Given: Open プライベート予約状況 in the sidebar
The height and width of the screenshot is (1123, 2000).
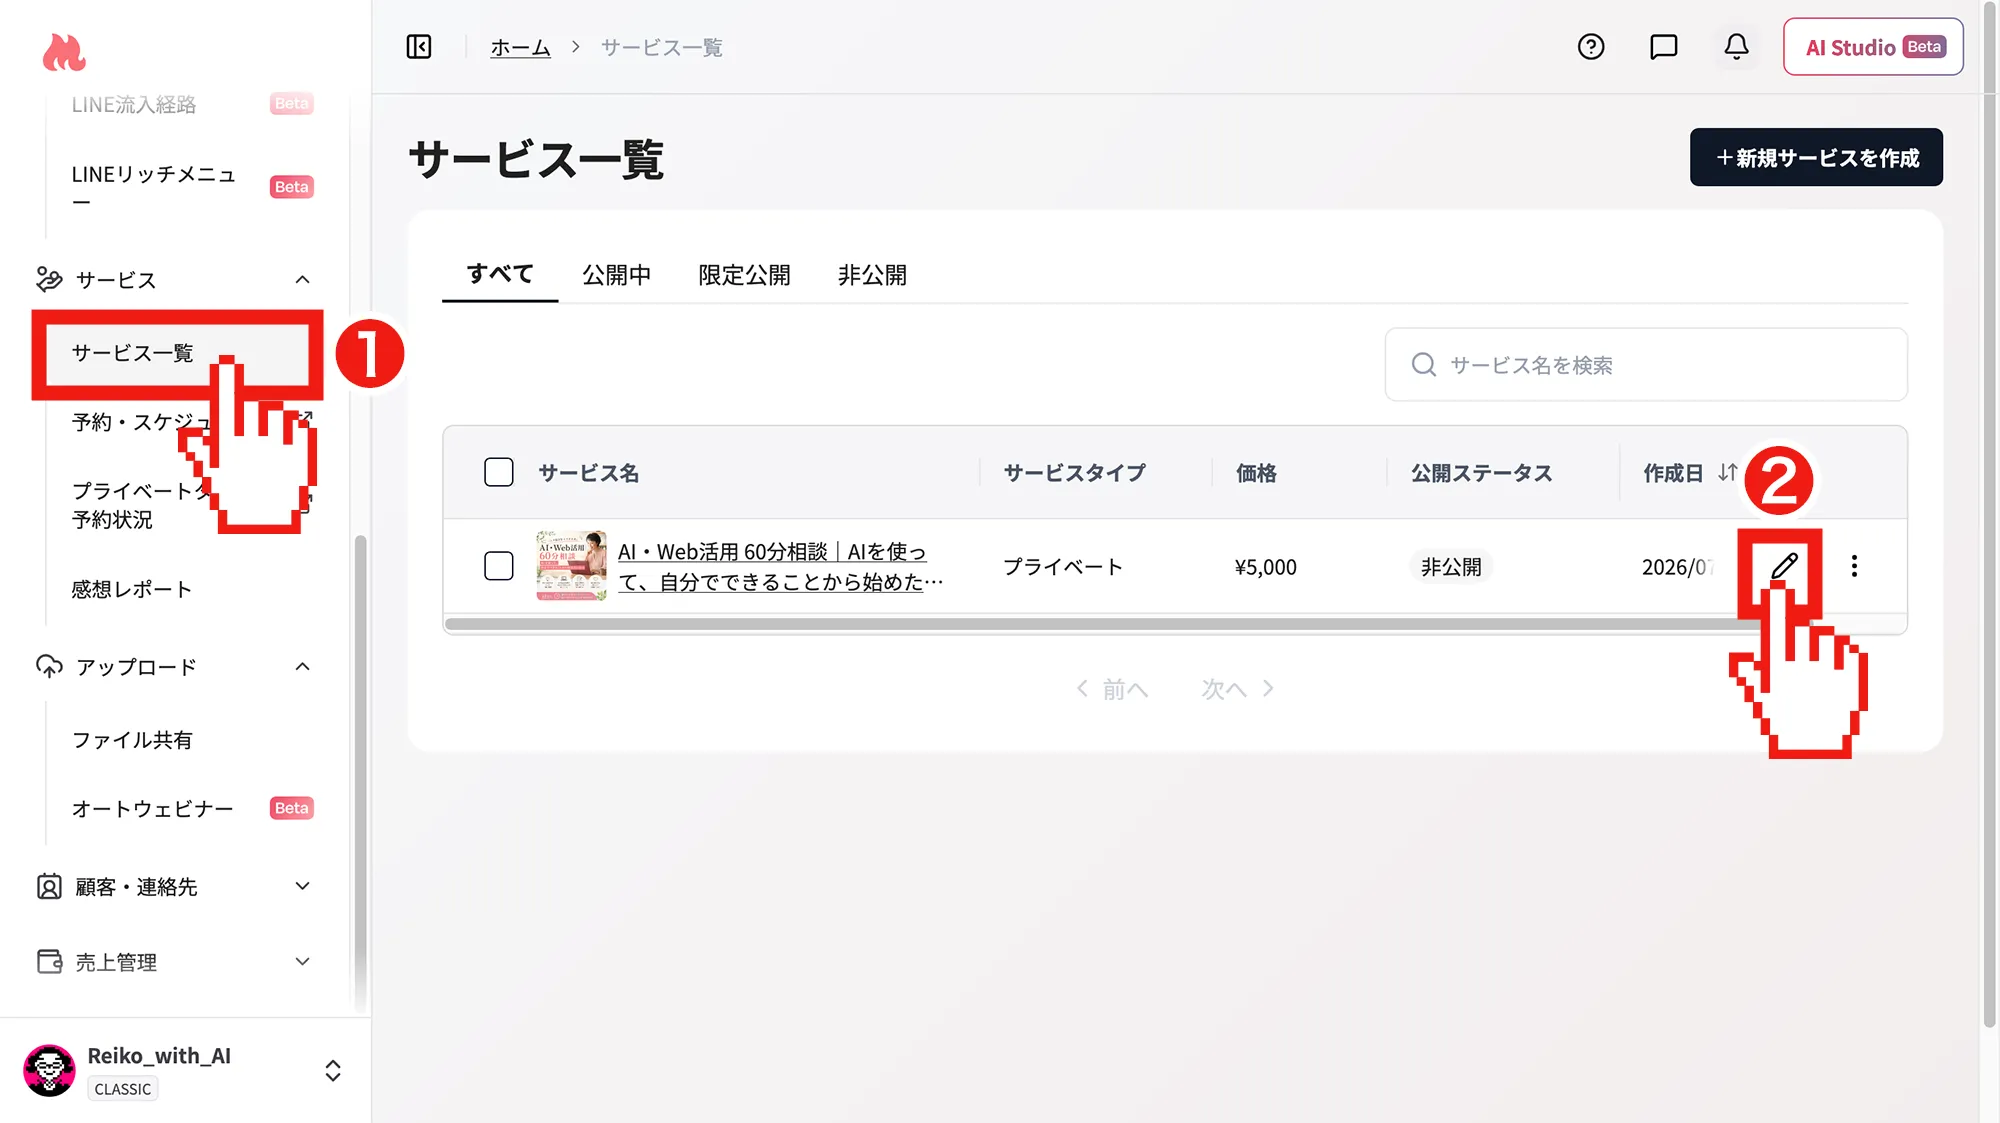Looking at the screenshot, I should [140, 505].
